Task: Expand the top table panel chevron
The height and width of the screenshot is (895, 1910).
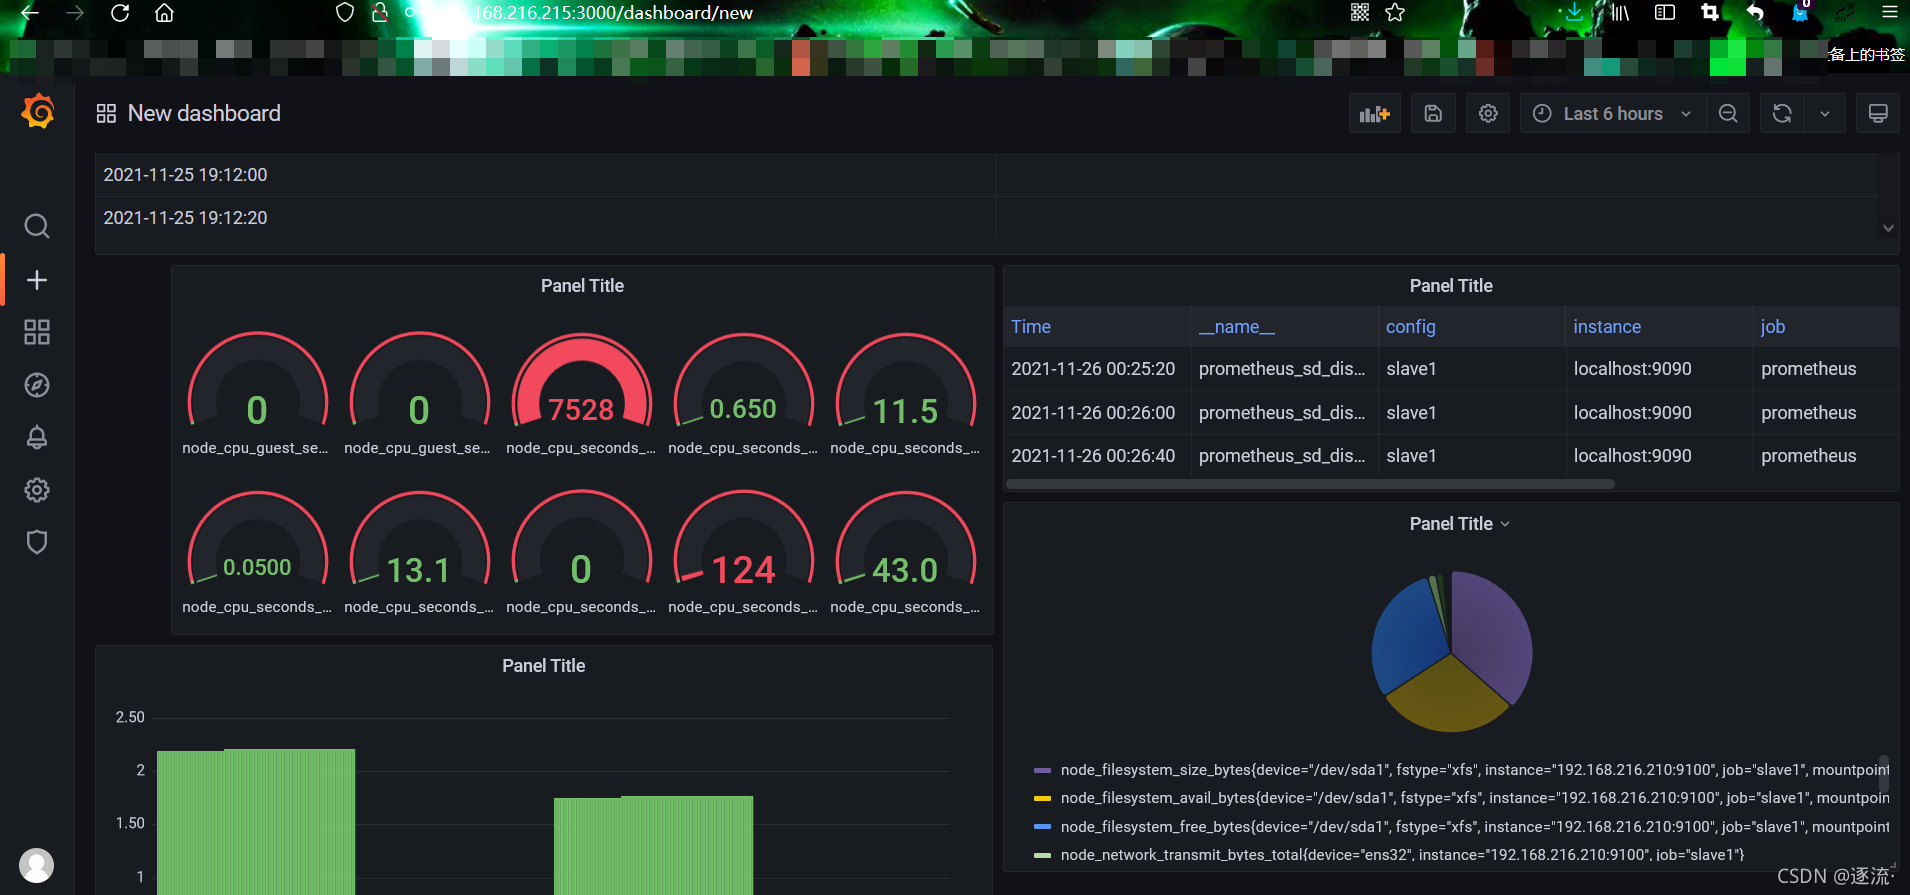Action: tap(1888, 228)
